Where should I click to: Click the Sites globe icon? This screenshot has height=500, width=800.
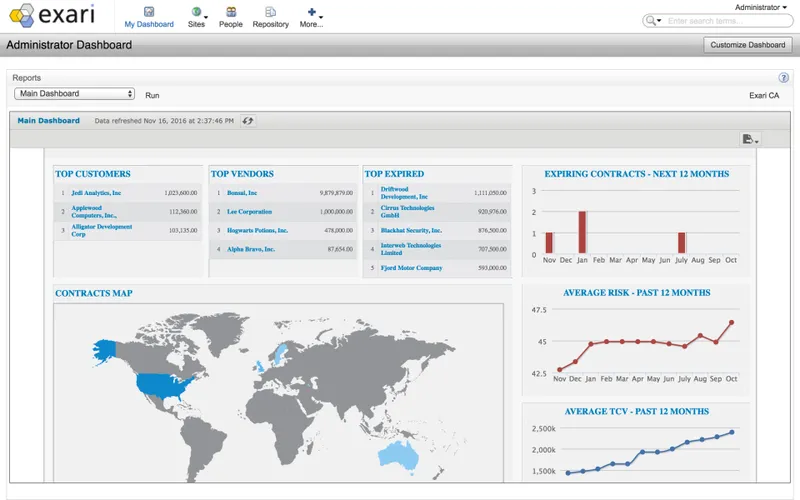[196, 12]
